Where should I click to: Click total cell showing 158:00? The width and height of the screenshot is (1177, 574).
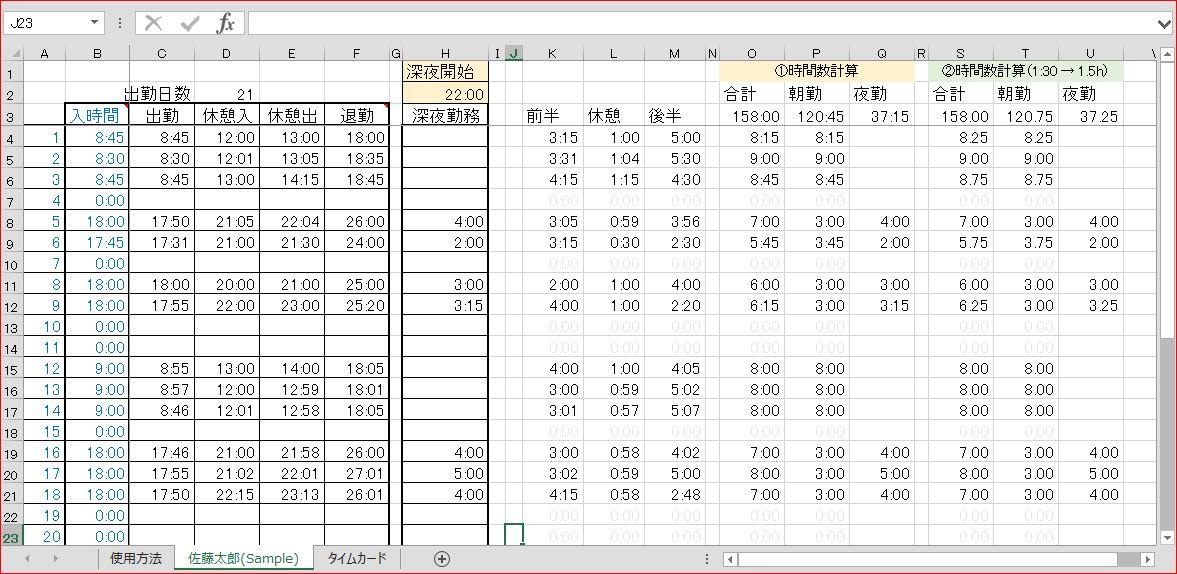click(752, 116)
